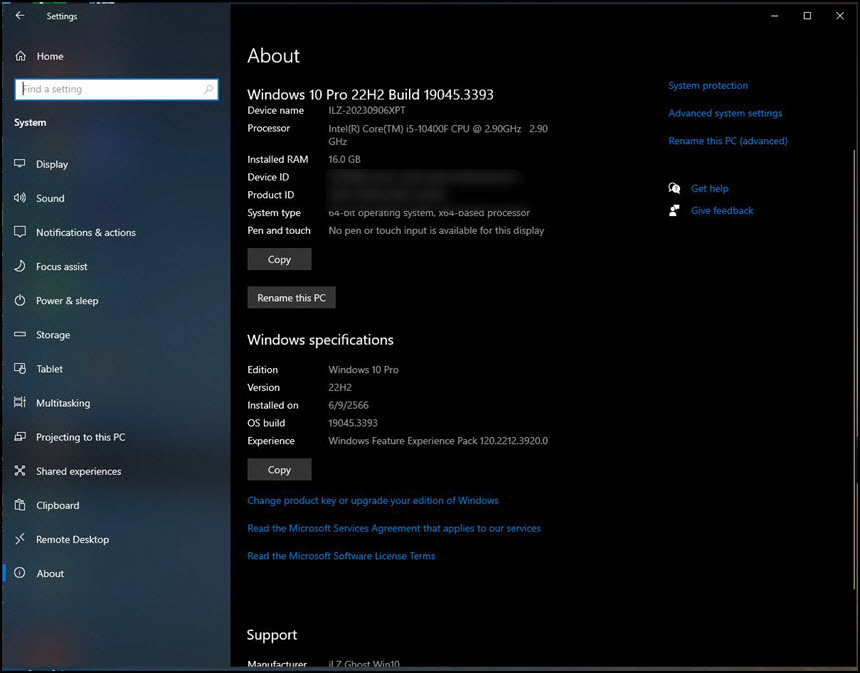860x673 pixels.
Task: Open Change product key or upgrade link
Action: click(373, 500)
